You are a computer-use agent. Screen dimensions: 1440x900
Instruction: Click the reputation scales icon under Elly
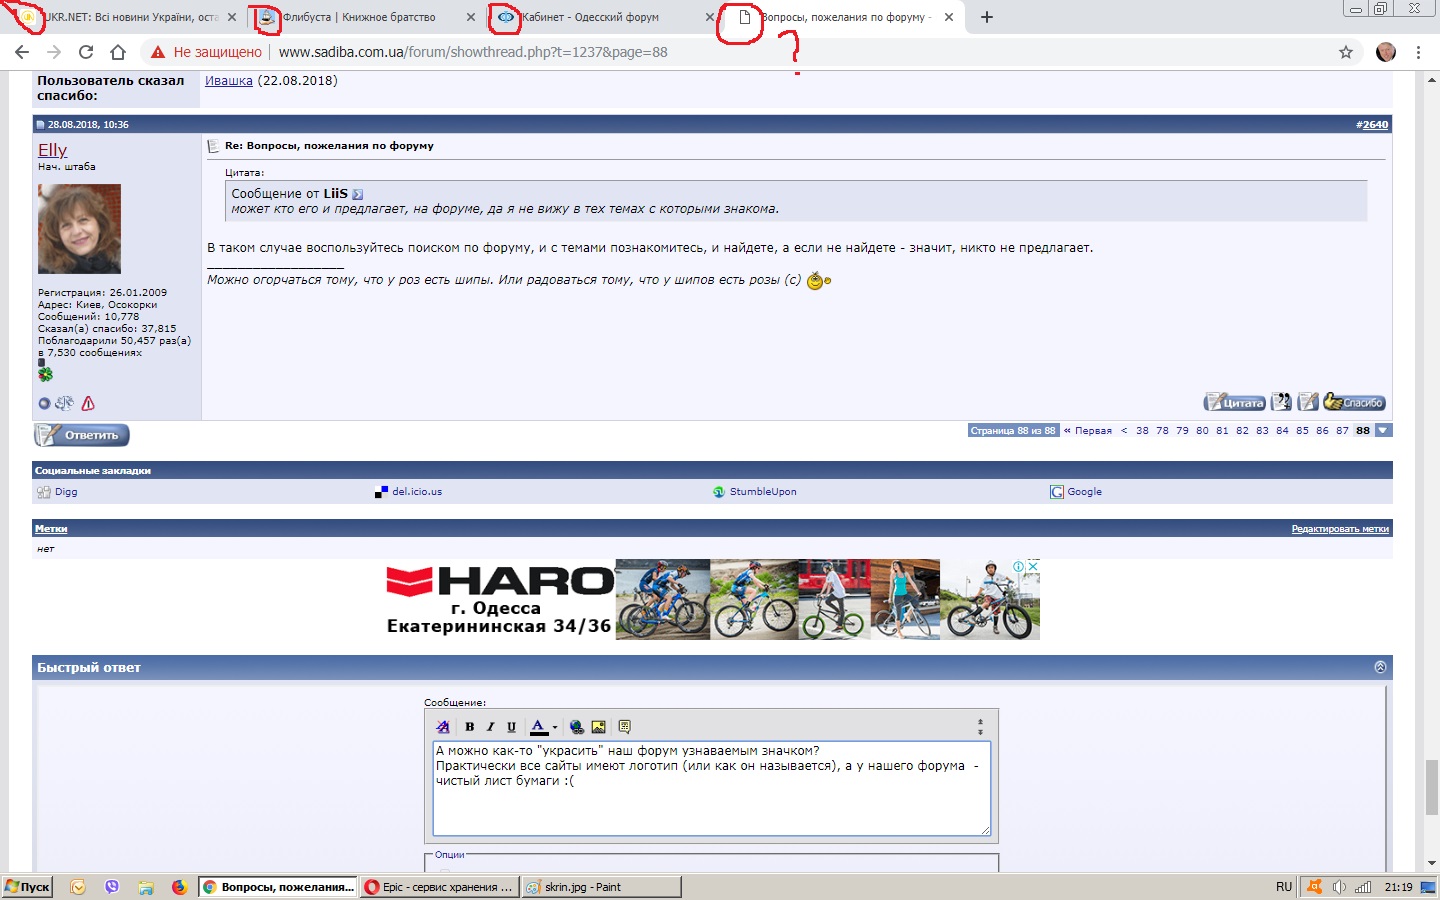tap(64, 403)
